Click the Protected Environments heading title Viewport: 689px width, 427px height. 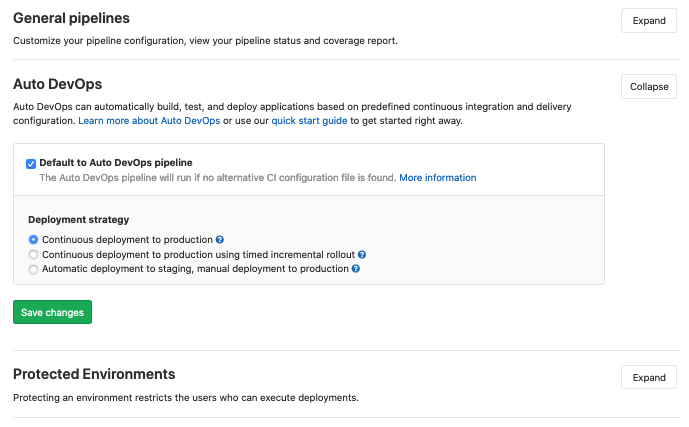[x=94, y=374]
